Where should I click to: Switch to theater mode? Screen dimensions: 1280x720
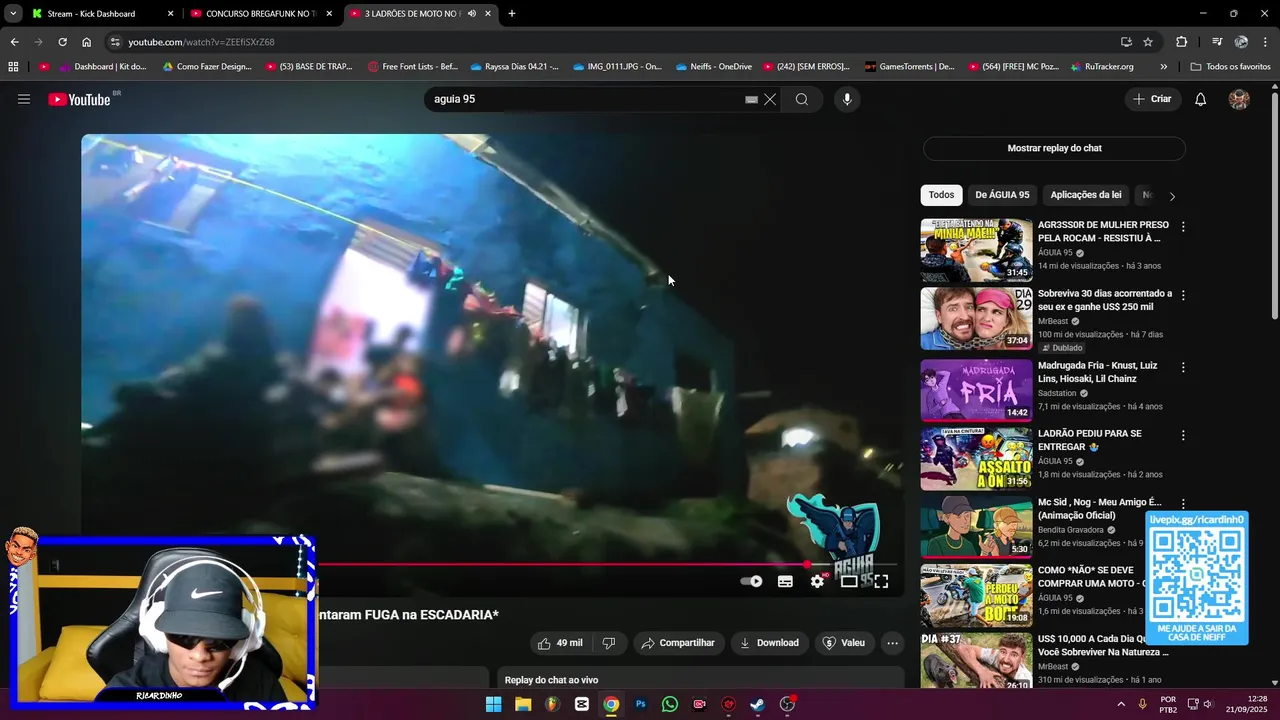point(849,581)
